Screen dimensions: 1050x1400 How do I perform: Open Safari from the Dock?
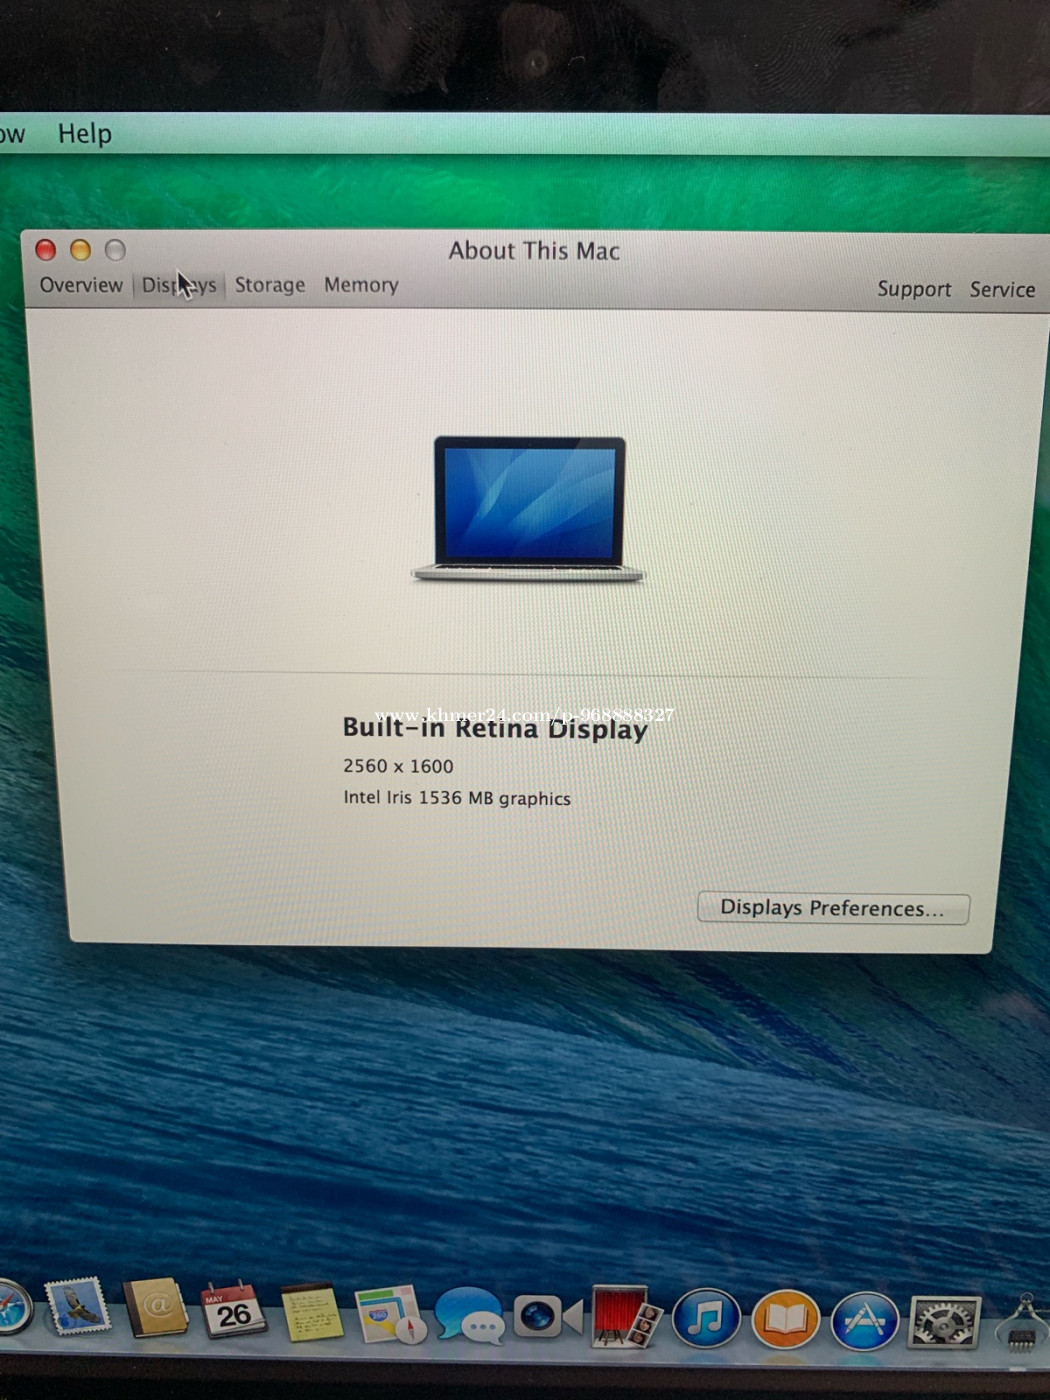pos(12,1309)
